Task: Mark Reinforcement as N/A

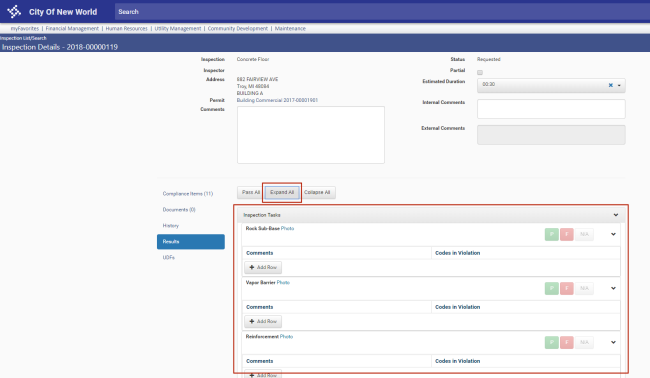Action: coord(584,342)
